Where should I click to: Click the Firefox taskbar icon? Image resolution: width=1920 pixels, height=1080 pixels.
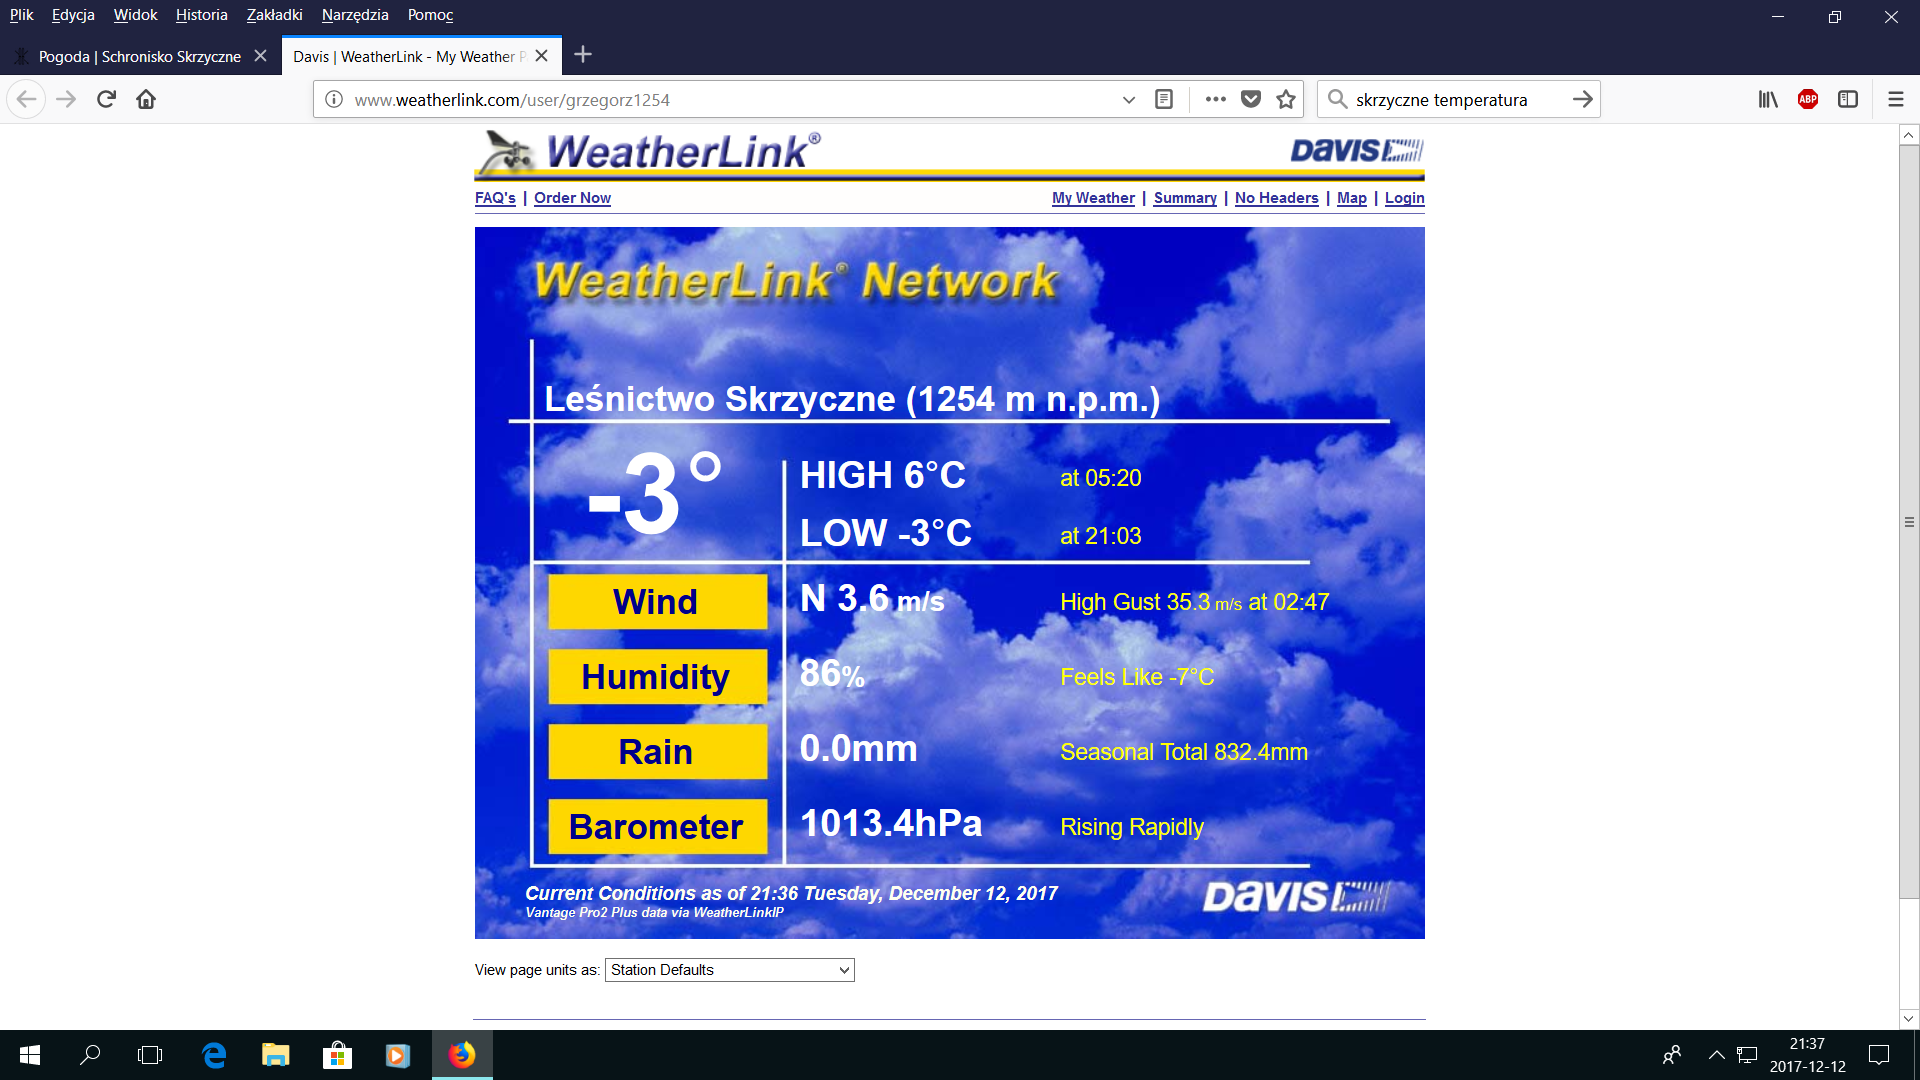pos(462,1055)
